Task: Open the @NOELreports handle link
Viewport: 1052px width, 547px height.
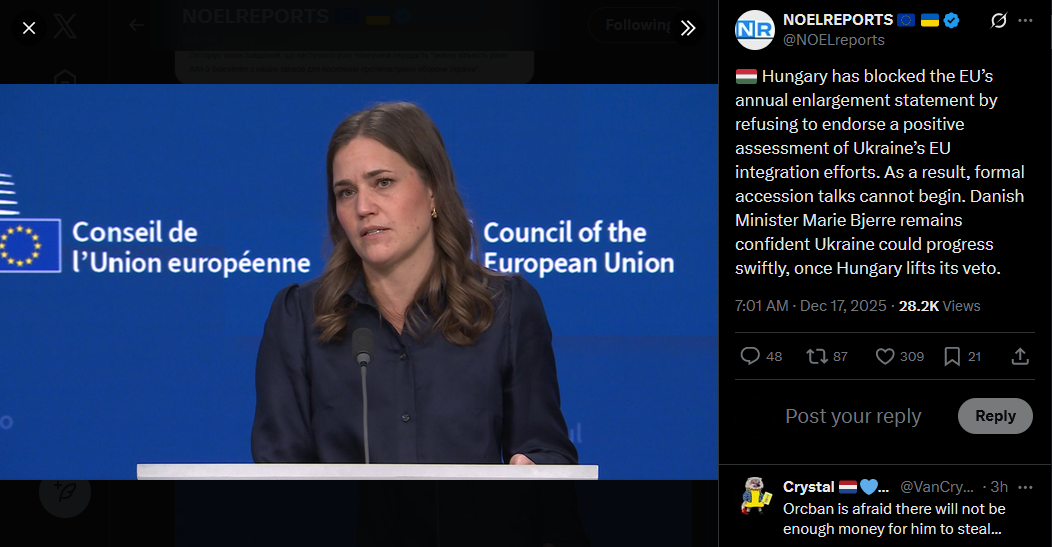Action: pyautogui.click(x=834, y=40)
